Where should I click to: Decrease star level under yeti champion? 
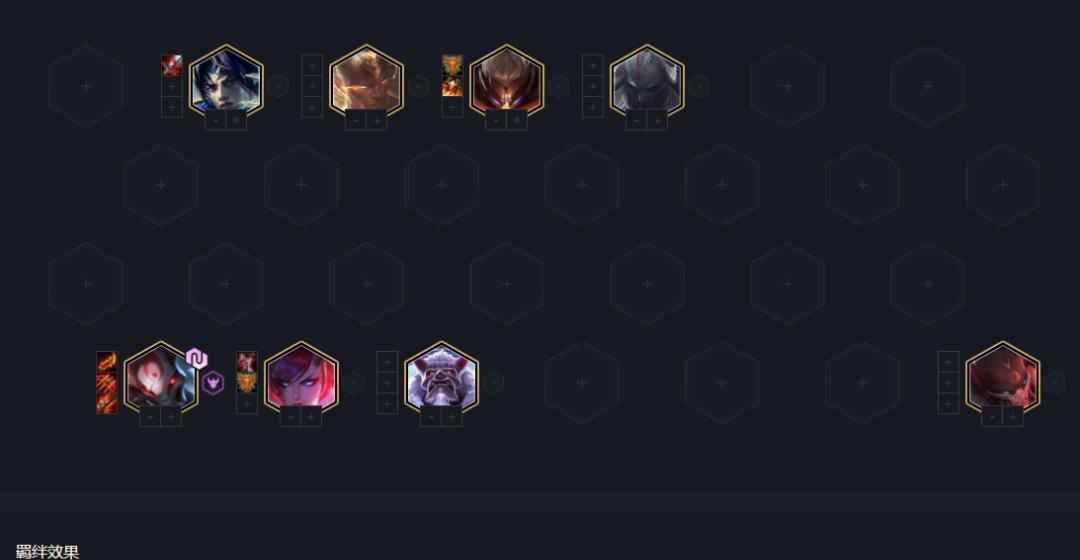[x=431, y=417]
